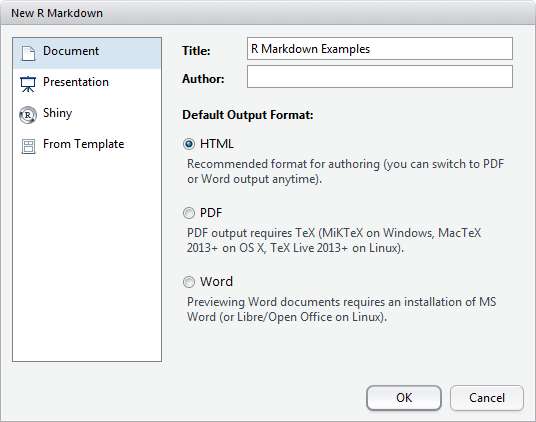
Task: Select the Document list entry label
Action: 71,51
